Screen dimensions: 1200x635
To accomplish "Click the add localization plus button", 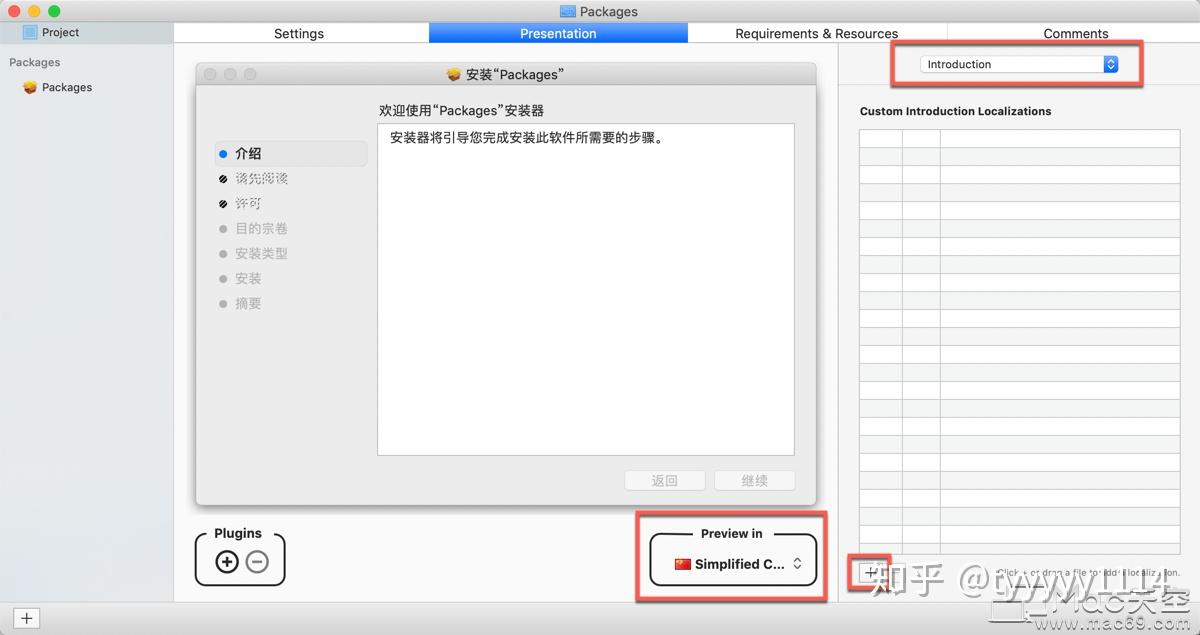I will (869, 572).
